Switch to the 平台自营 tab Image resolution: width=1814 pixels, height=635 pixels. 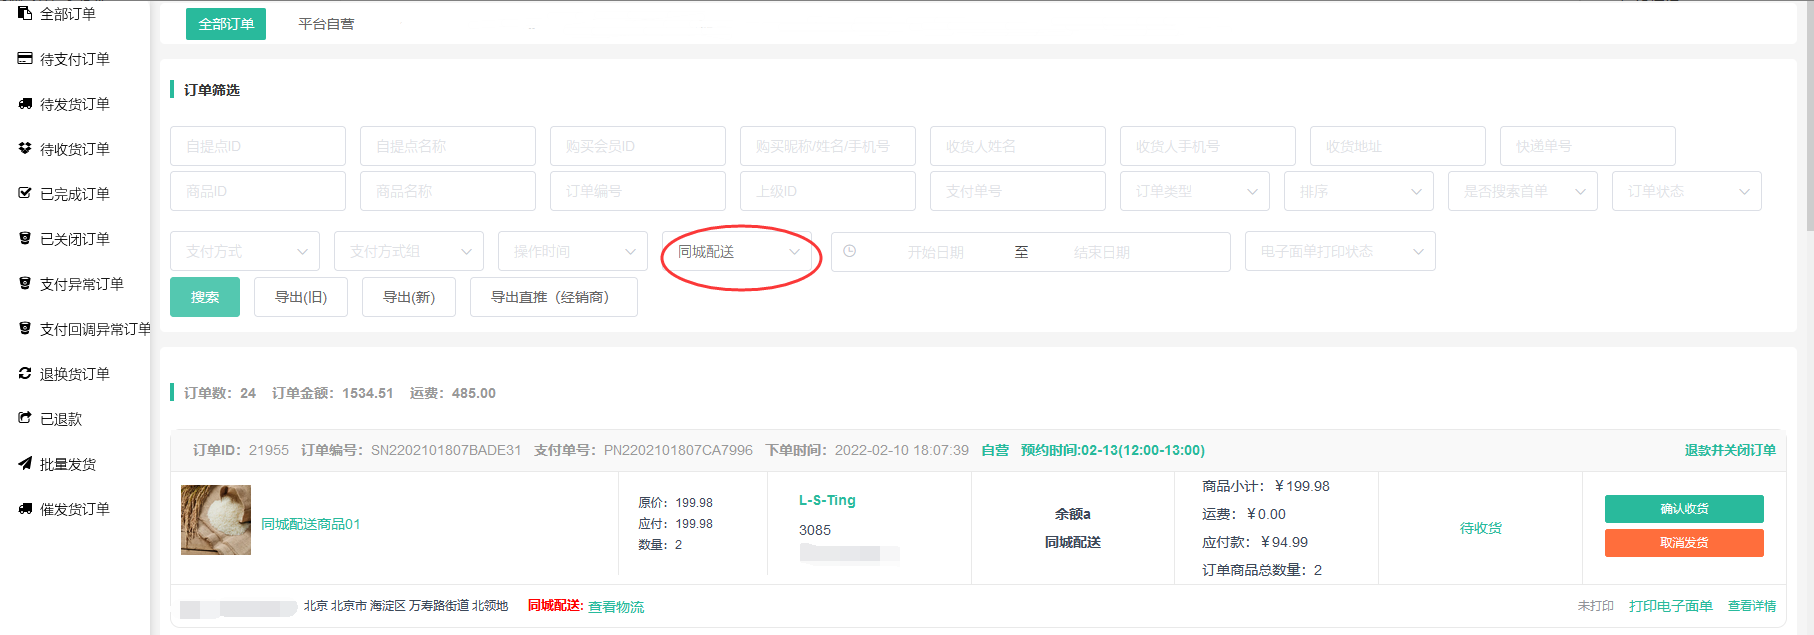pyautogui.click(x=326, y=24)
